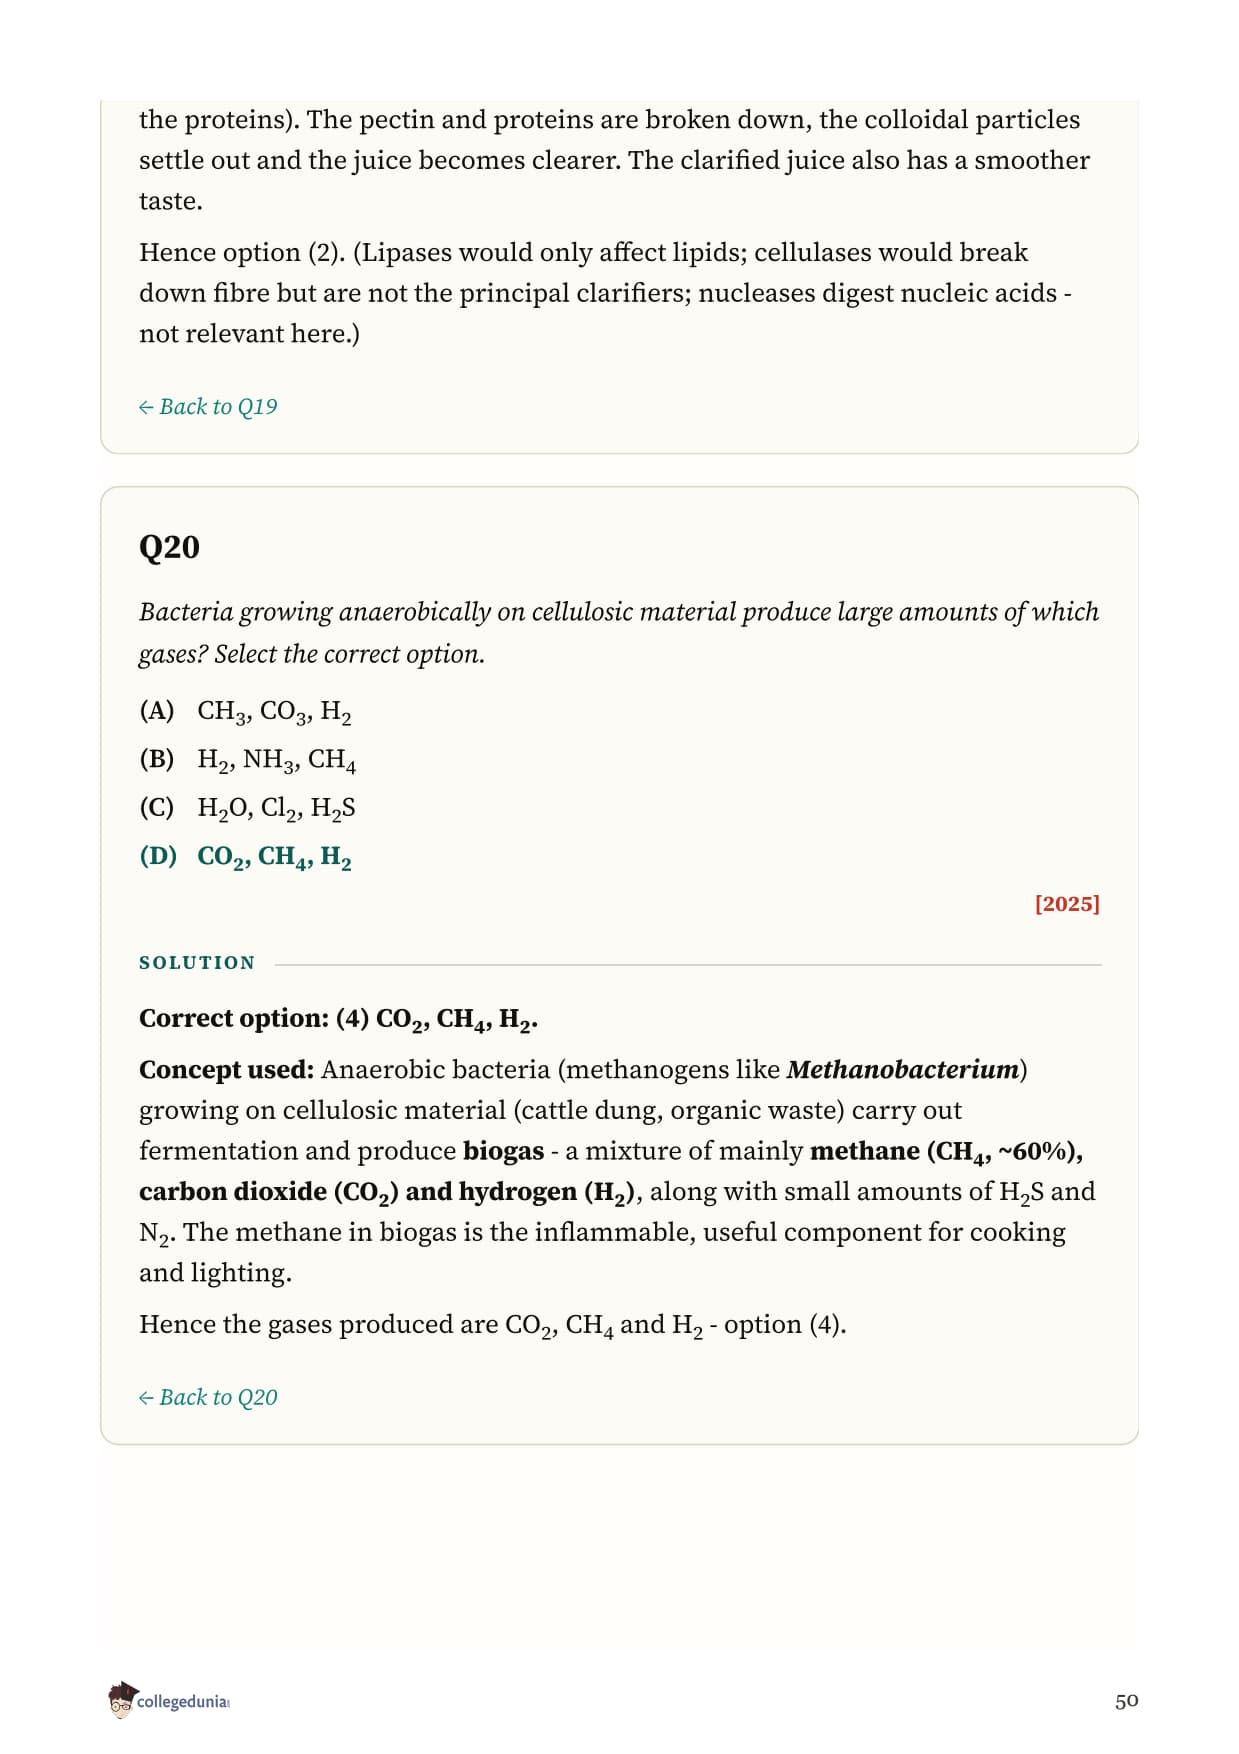Follow the Back to Q20 link

[x=208, y=1398]
